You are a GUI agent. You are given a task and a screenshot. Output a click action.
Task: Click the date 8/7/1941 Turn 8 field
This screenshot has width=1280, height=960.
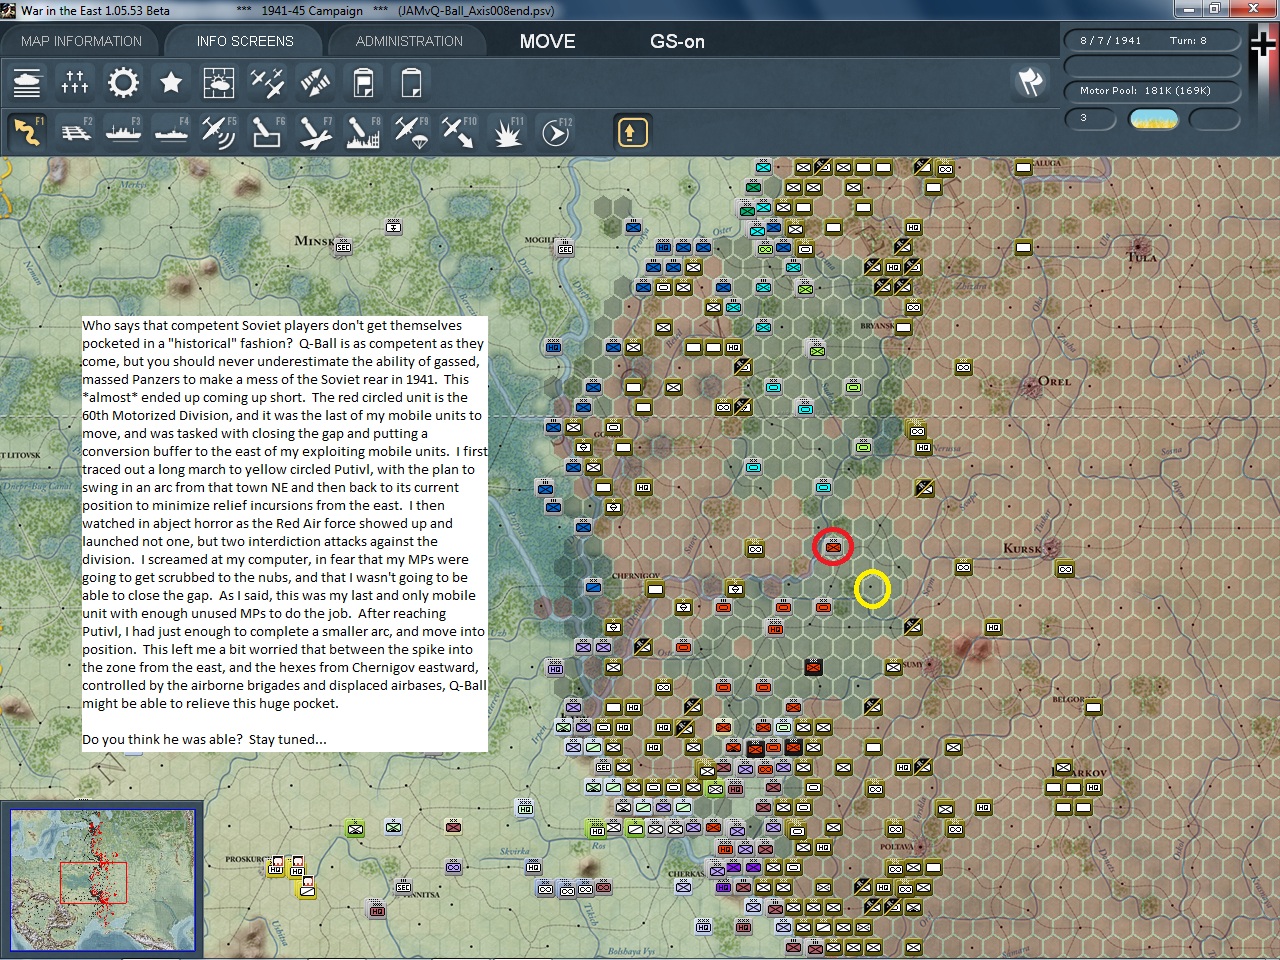point(1152,40)
